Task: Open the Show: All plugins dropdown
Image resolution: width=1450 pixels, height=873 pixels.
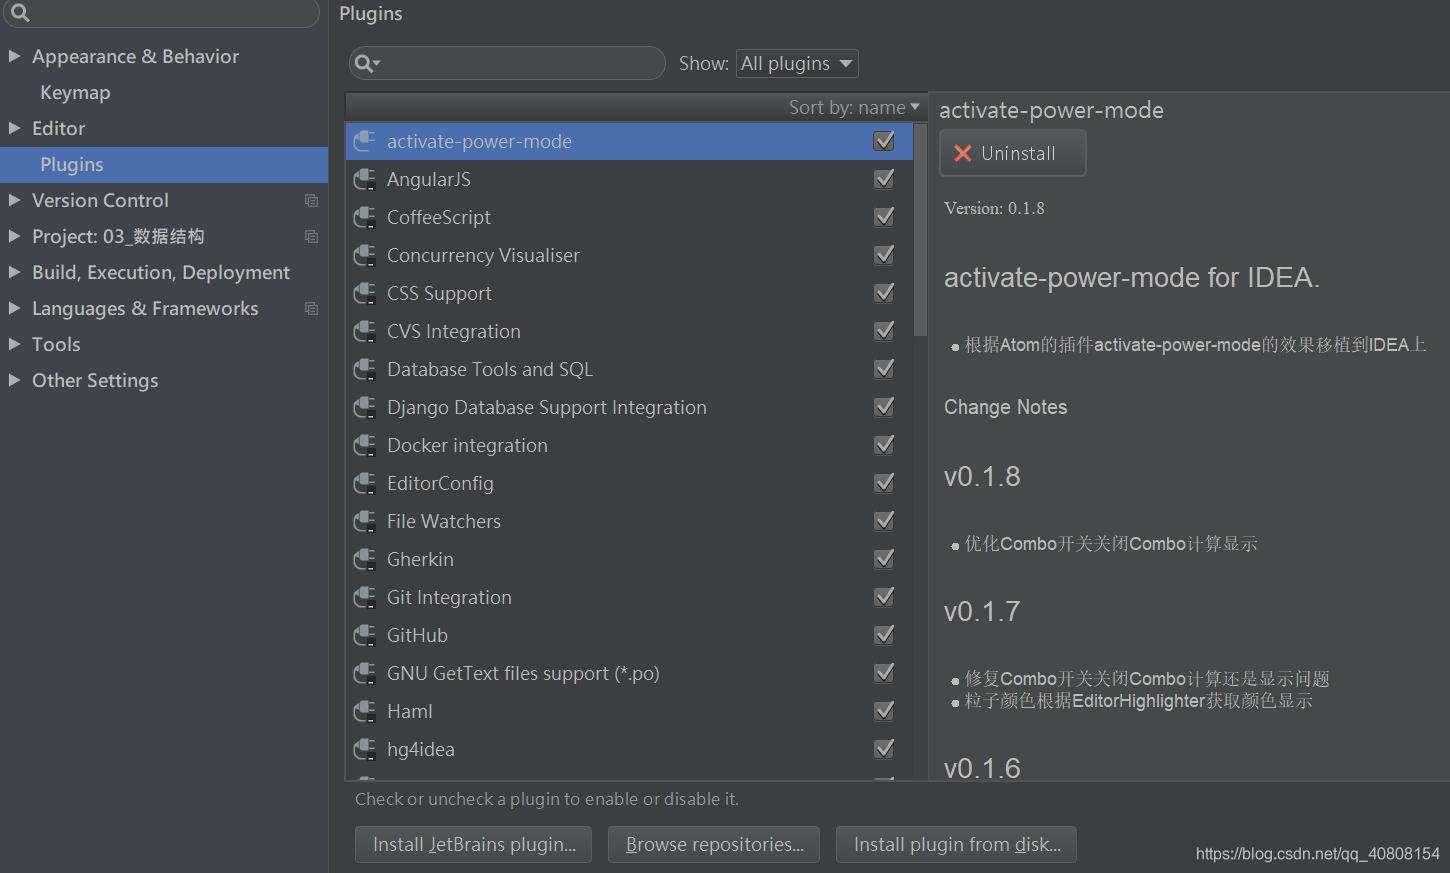Action: pyautogui.click(x=797, y=63)
